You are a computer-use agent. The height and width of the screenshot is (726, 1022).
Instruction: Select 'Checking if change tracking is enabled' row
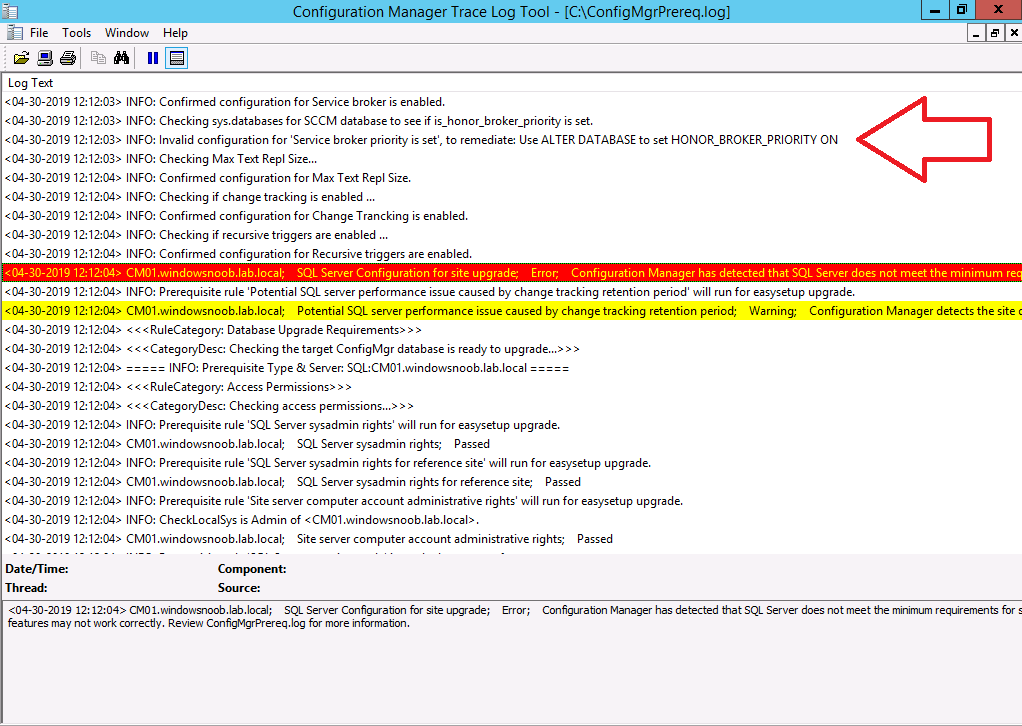tap(512, 197)
